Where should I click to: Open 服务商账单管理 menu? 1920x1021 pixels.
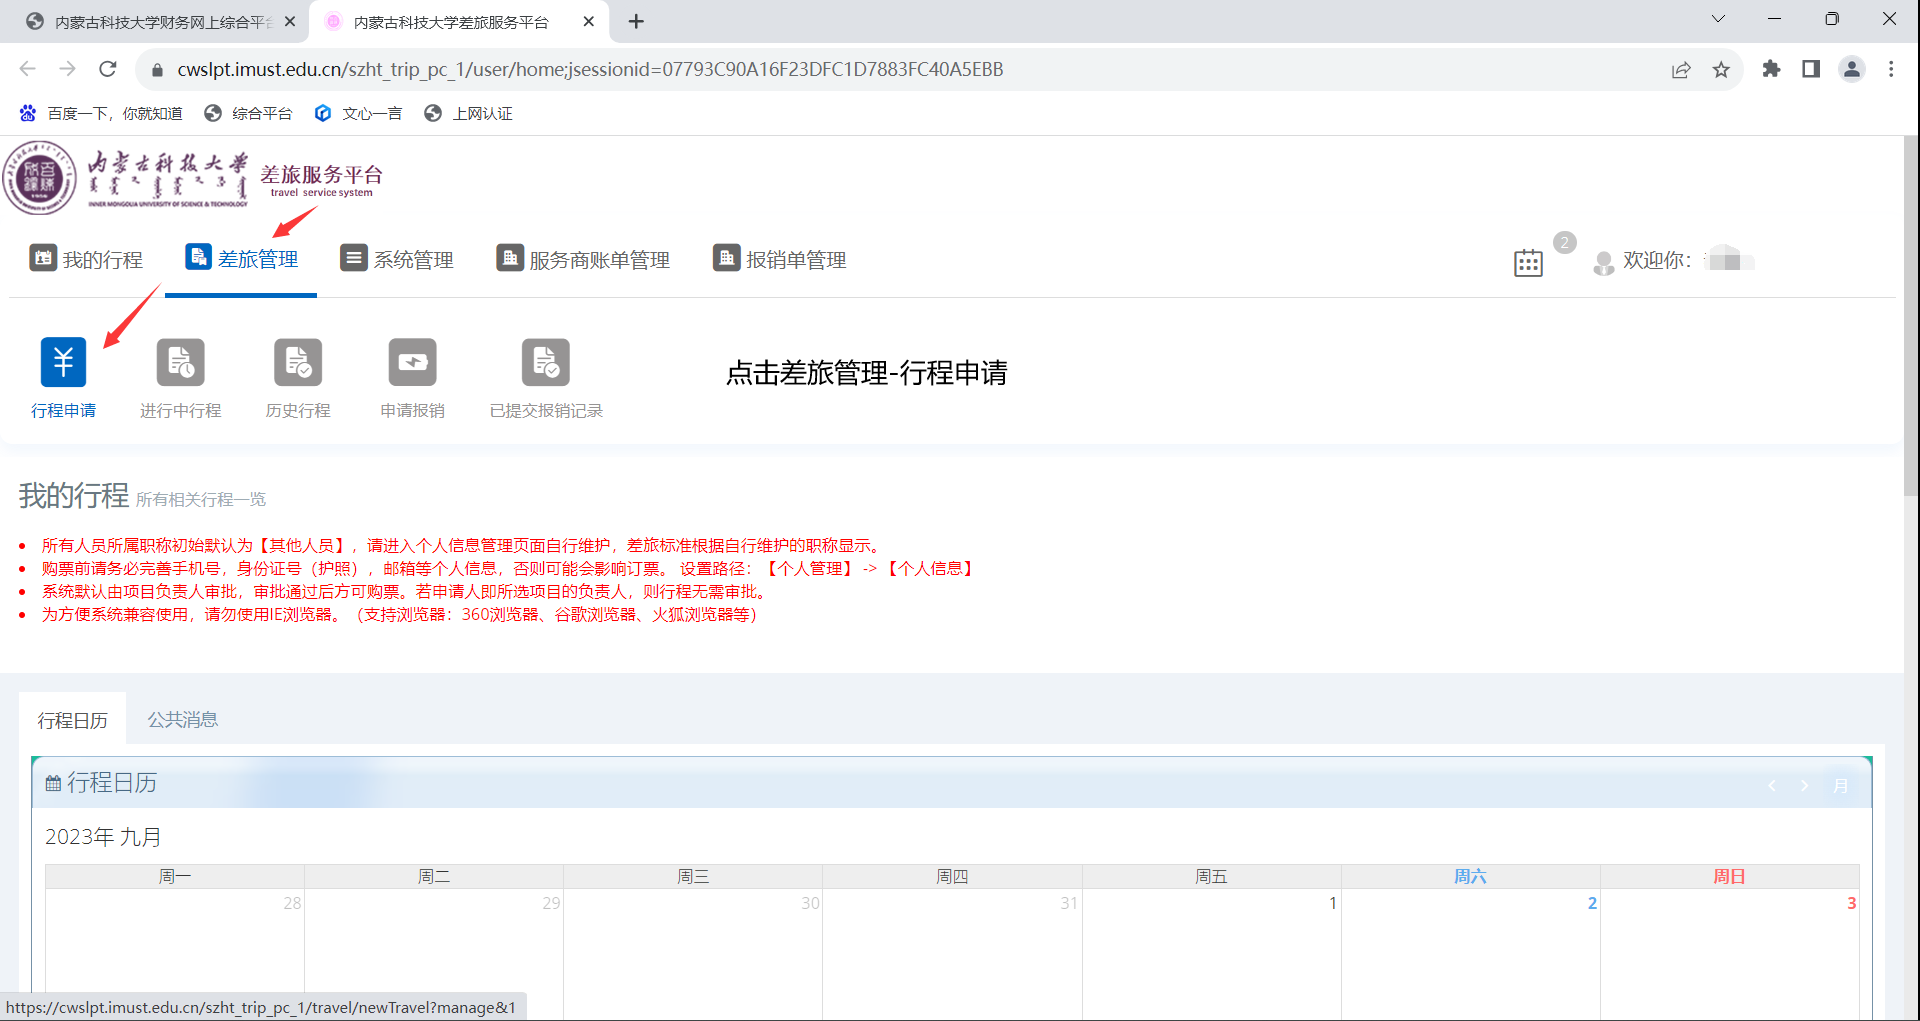pyautogui.click(x=583, y=260)
